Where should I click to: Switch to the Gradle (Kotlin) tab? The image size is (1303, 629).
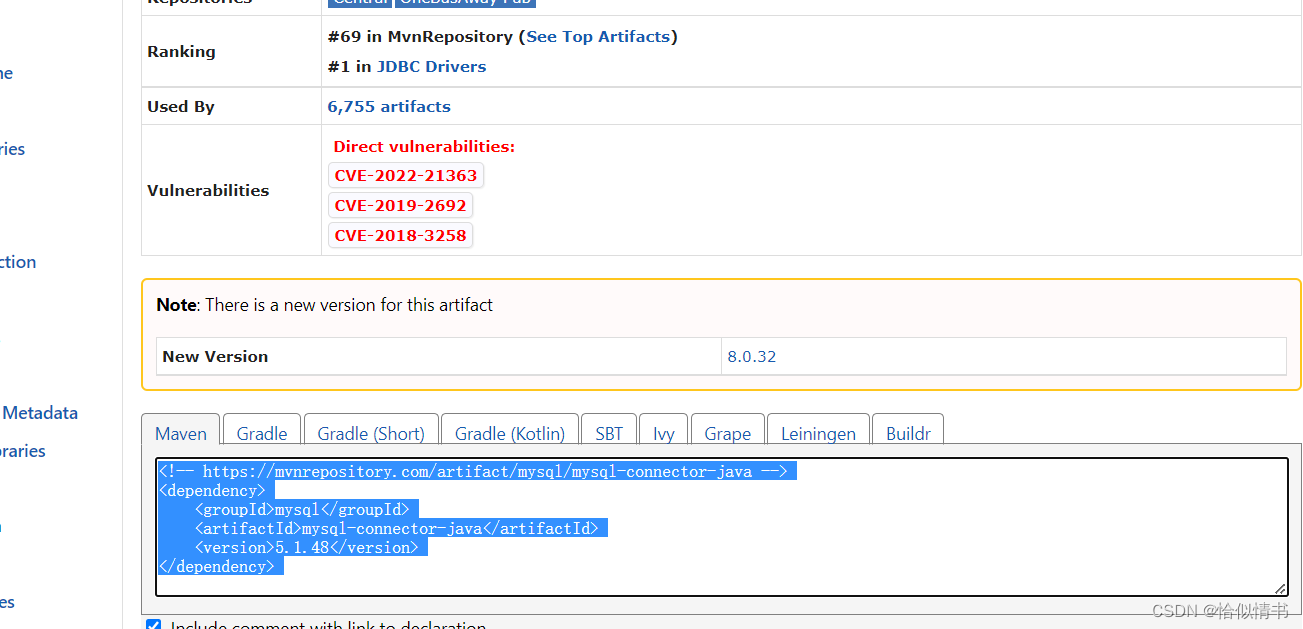point(509,433)
